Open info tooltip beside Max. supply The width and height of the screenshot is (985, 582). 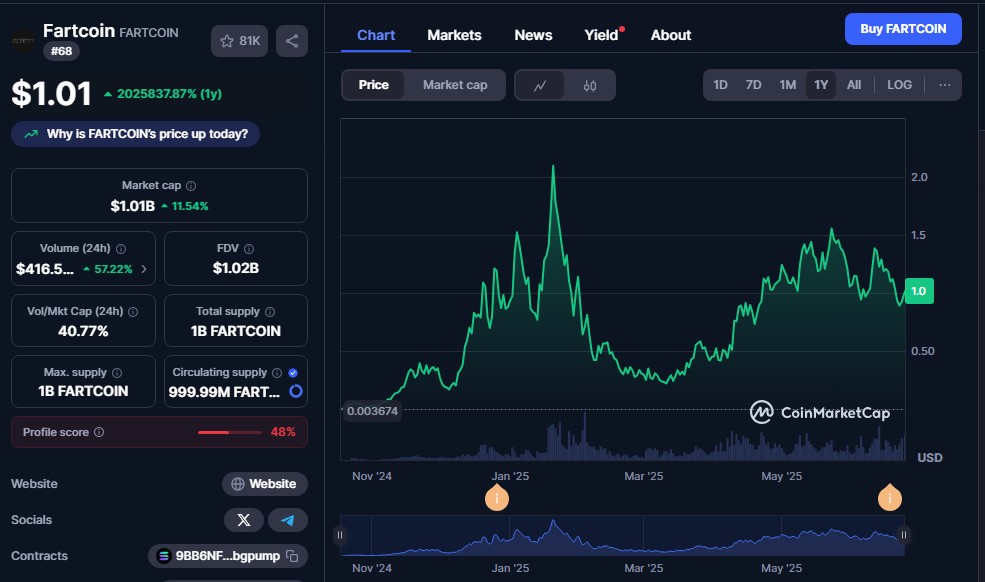[x=117, y=373]
